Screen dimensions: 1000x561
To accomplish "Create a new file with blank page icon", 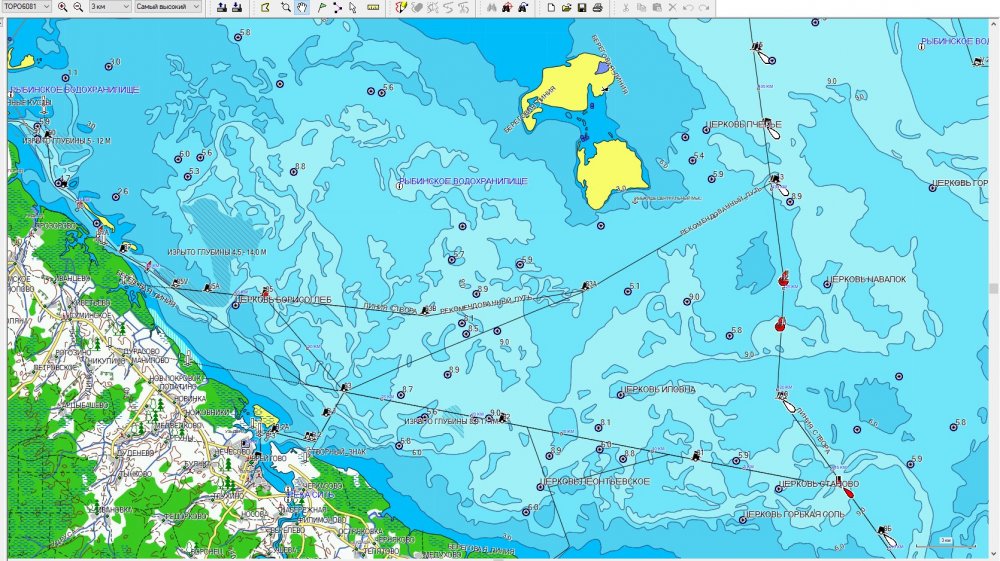I will click(x=551, y=7).
